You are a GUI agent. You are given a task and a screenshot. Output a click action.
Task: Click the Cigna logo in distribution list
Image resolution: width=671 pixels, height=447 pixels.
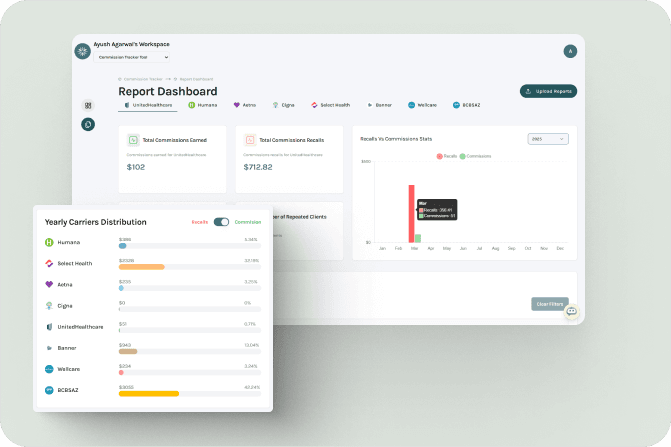pos(49,306)
